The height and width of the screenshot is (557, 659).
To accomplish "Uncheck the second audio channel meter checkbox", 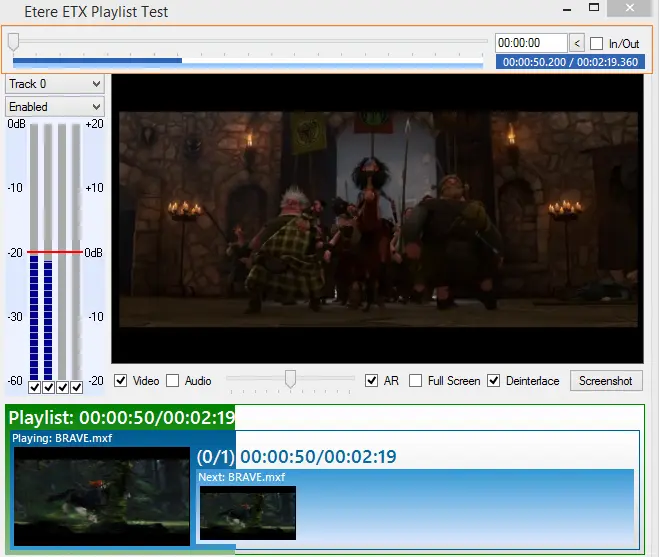I will point(48,387).
